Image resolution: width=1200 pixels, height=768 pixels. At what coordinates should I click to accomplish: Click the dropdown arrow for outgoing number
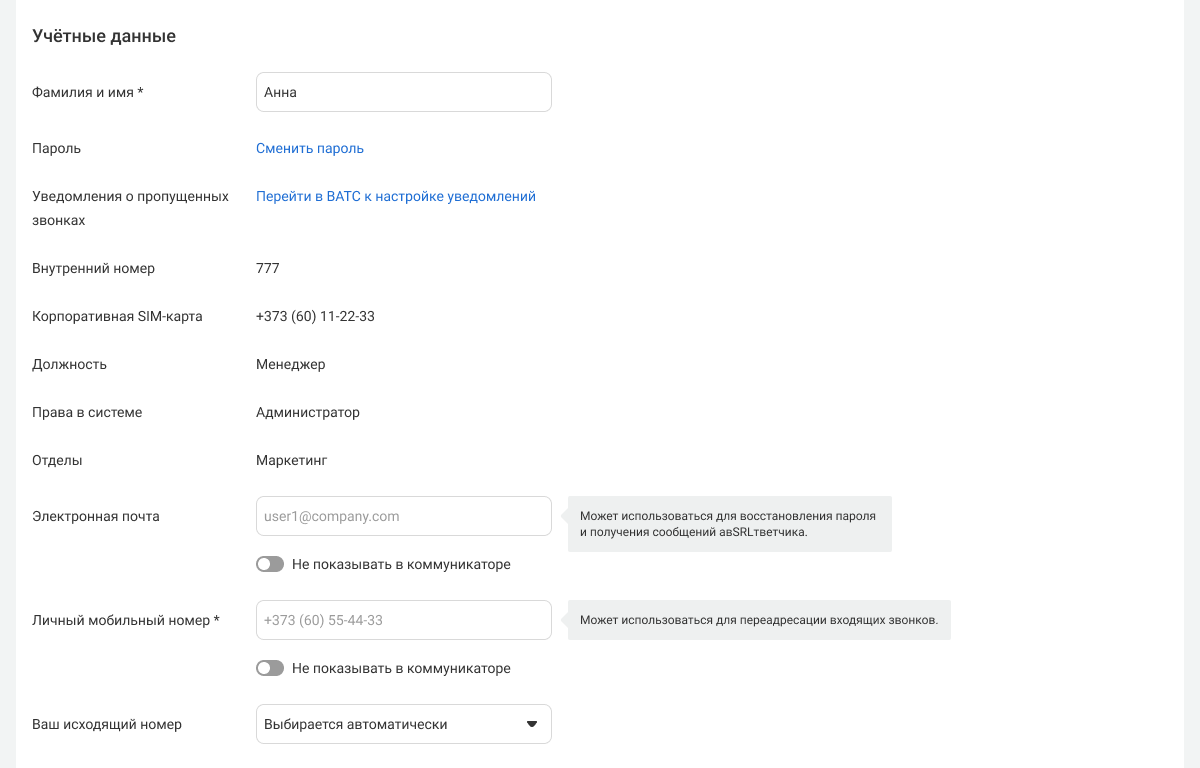click(x=532, y=724)
